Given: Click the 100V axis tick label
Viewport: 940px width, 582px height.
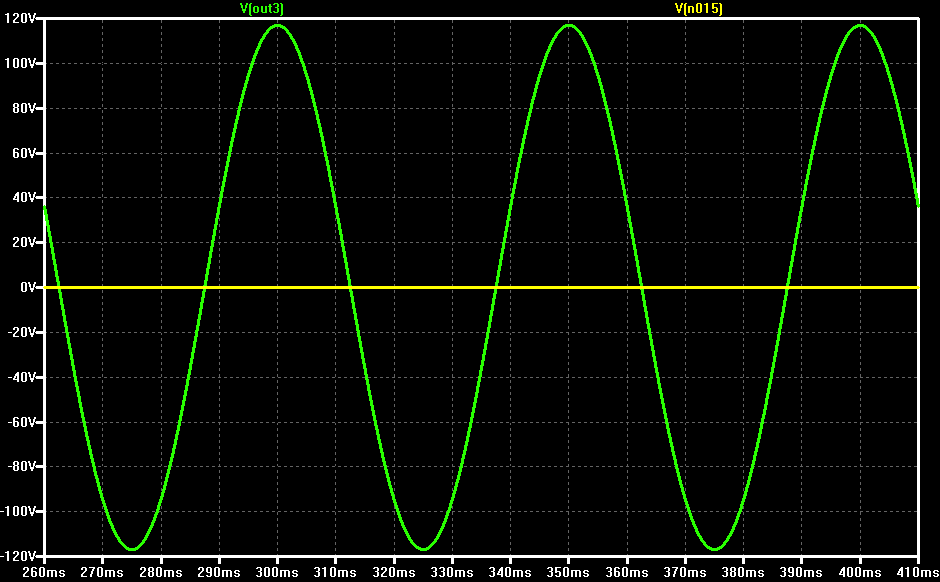Looking at the screenshot, I should click(x=20, y=64).
